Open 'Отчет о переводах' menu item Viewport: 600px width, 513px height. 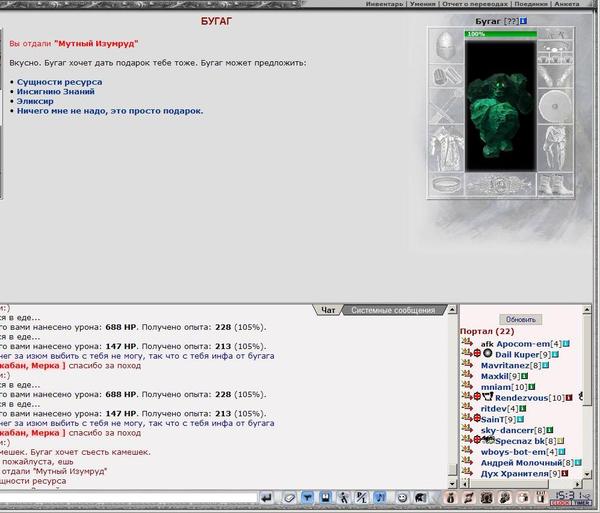pos(474,4)
